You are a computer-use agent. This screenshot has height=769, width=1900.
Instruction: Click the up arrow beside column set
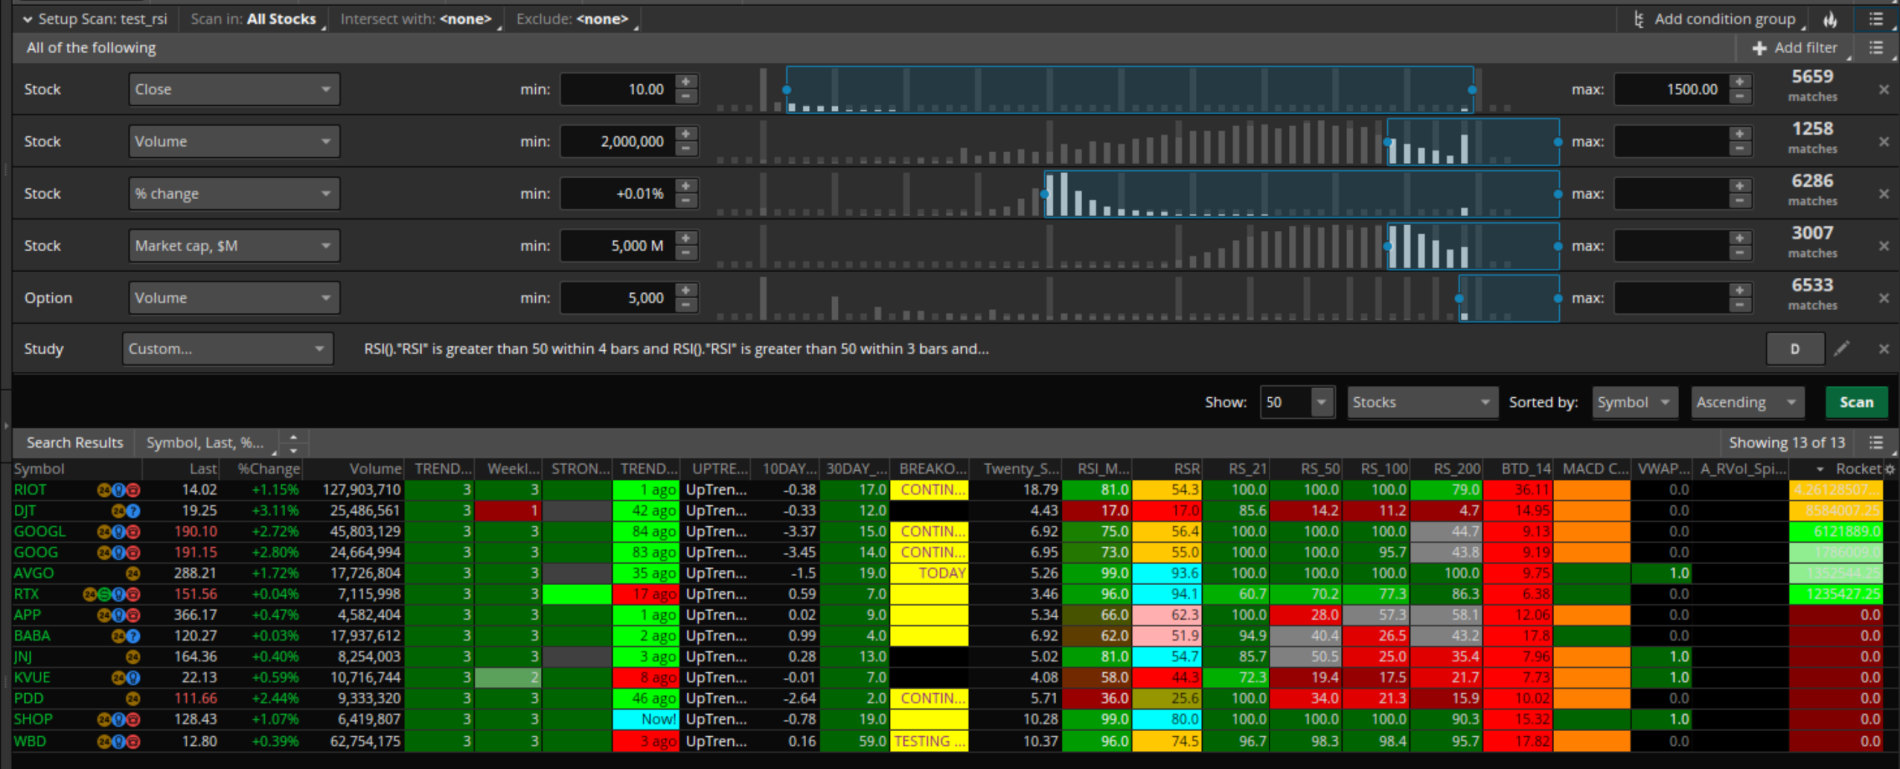(x=293, y=436)
